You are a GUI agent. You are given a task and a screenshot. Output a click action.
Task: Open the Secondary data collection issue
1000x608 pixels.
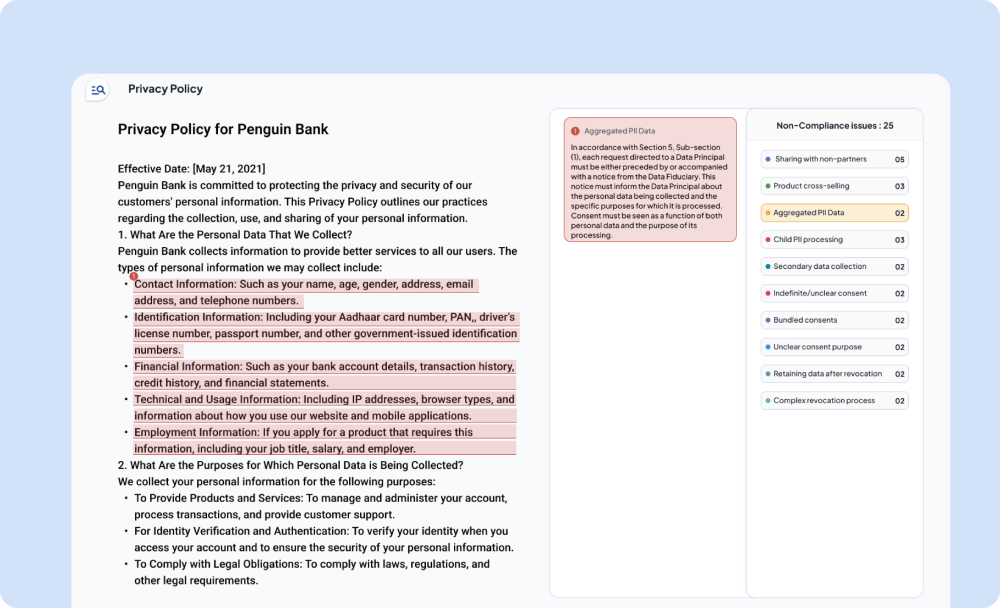[834, 267]
